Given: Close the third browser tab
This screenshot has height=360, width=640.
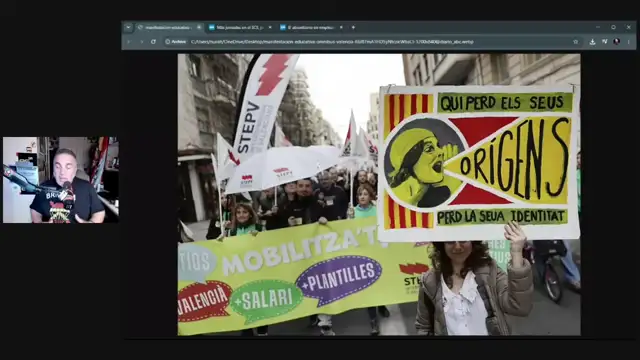Looking at the screenshot, I should [341, 27].
